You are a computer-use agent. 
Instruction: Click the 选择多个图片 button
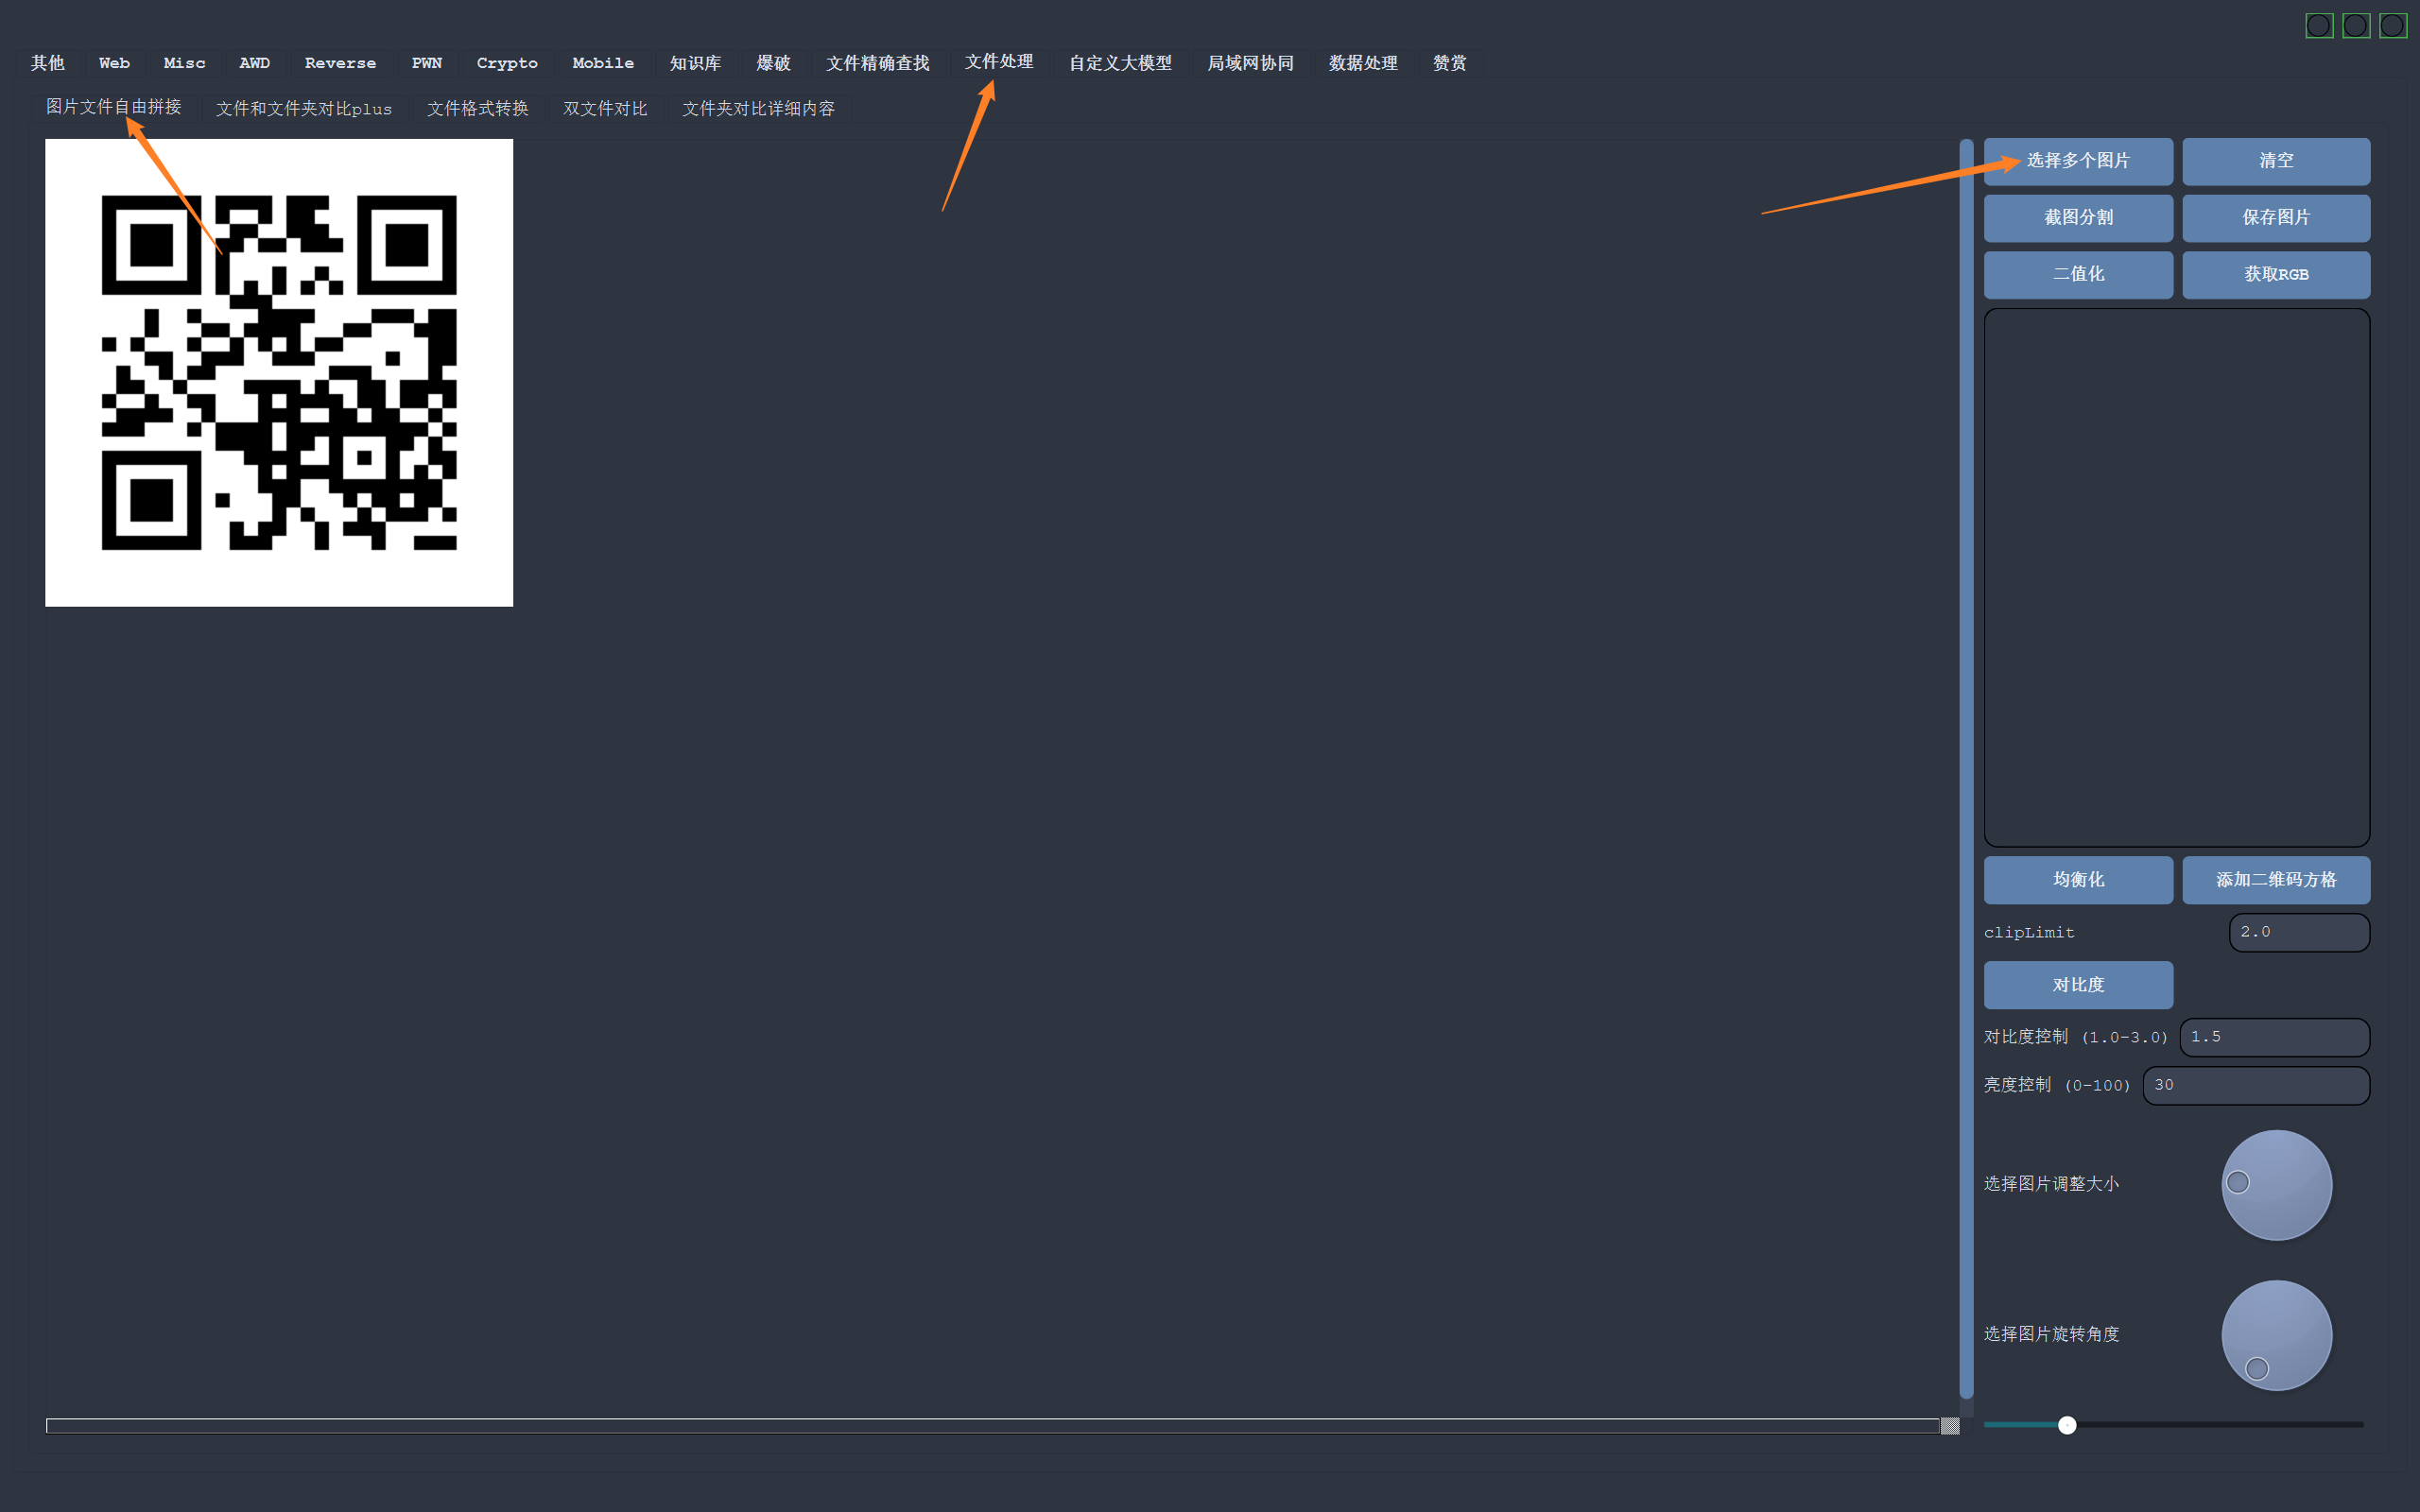(2078, 161)
